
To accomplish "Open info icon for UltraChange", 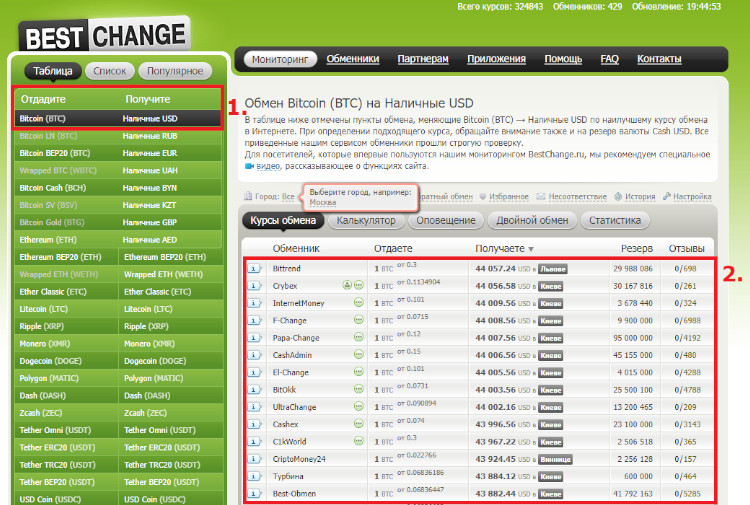I will pos(254,407).
